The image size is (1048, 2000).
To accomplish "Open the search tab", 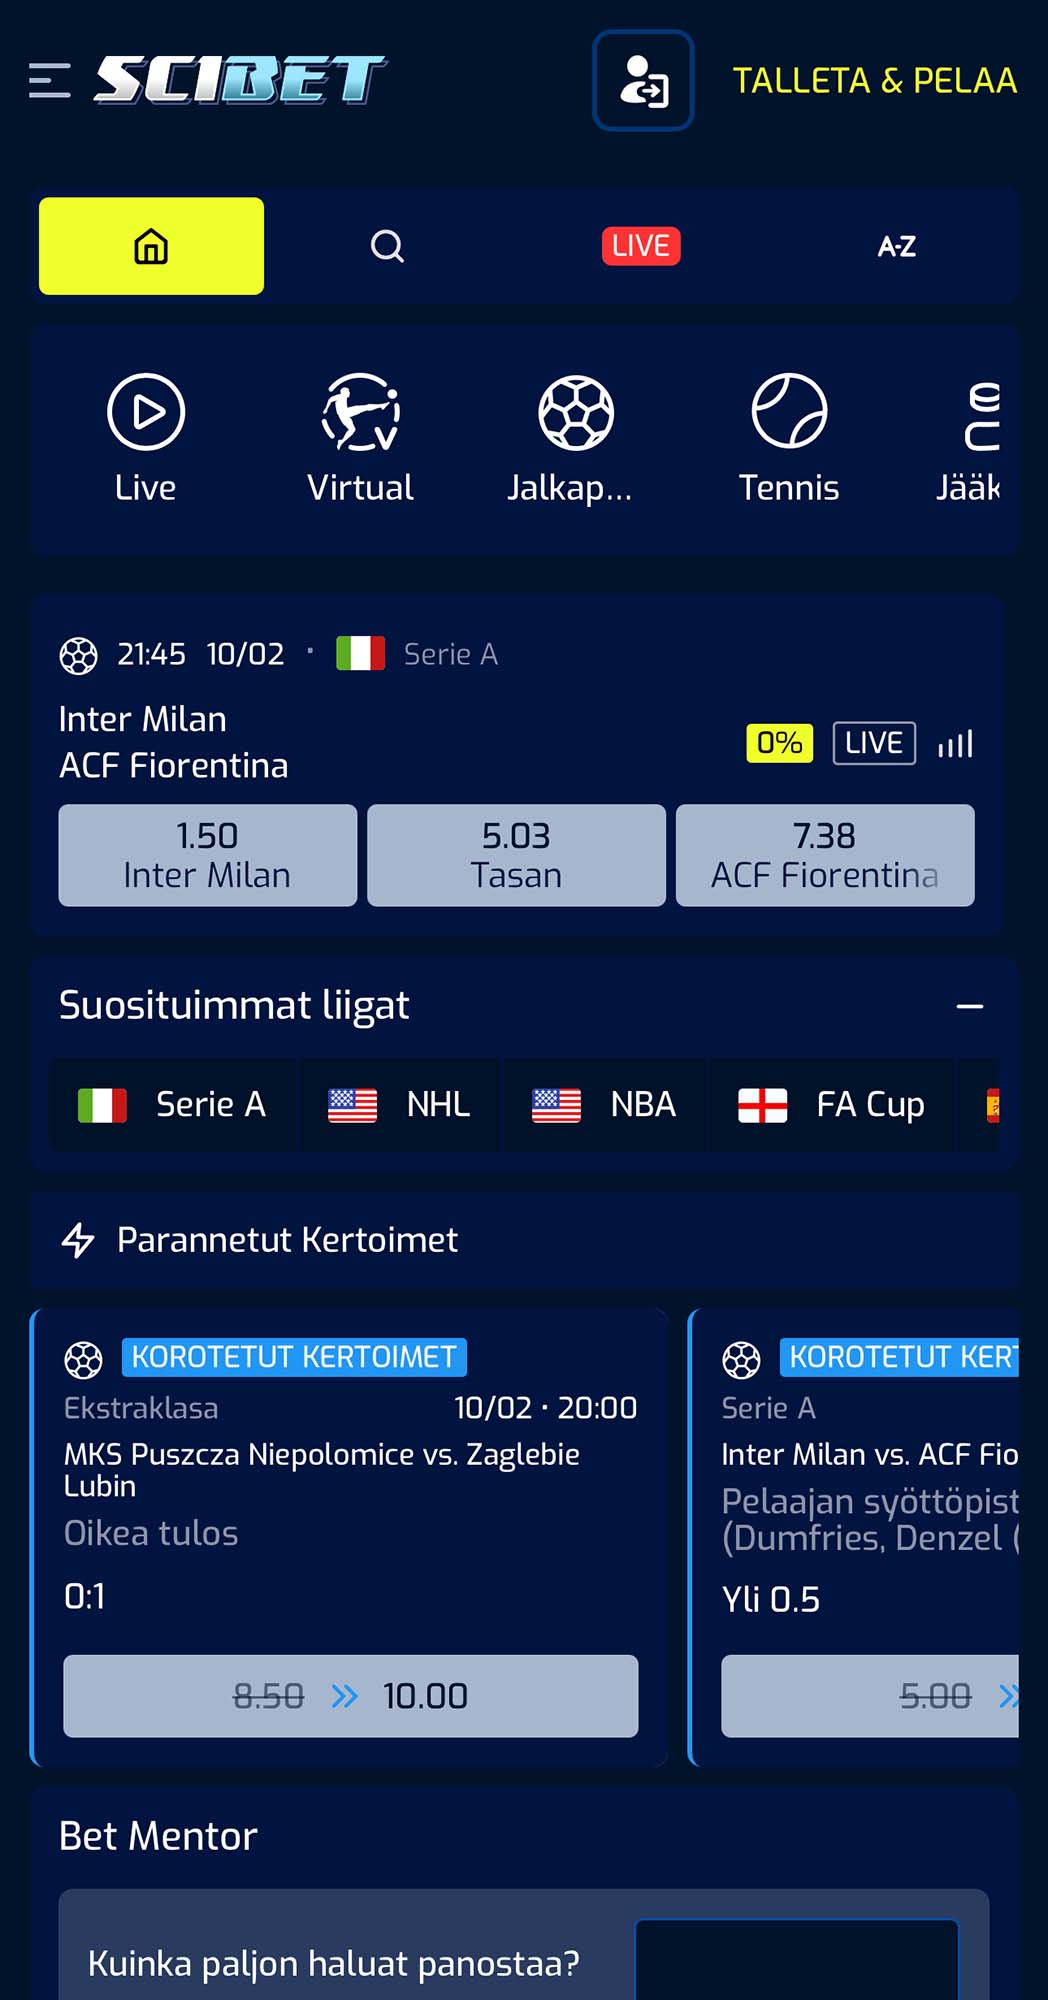I will point(387,246).
